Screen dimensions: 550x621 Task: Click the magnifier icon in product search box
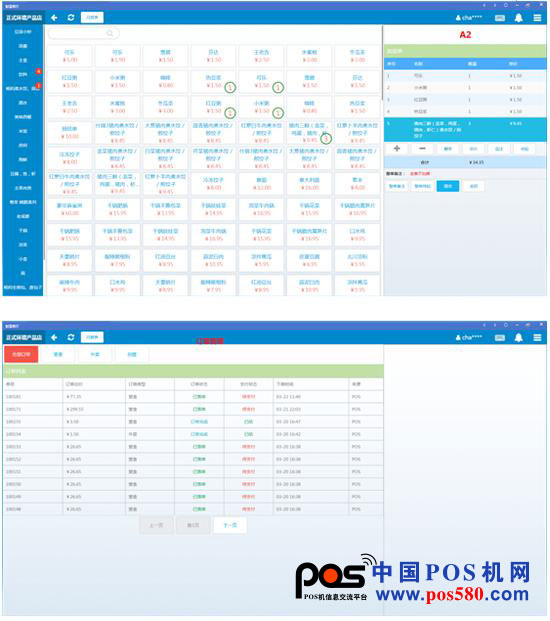pyautogui.click(x=110, y=33)
